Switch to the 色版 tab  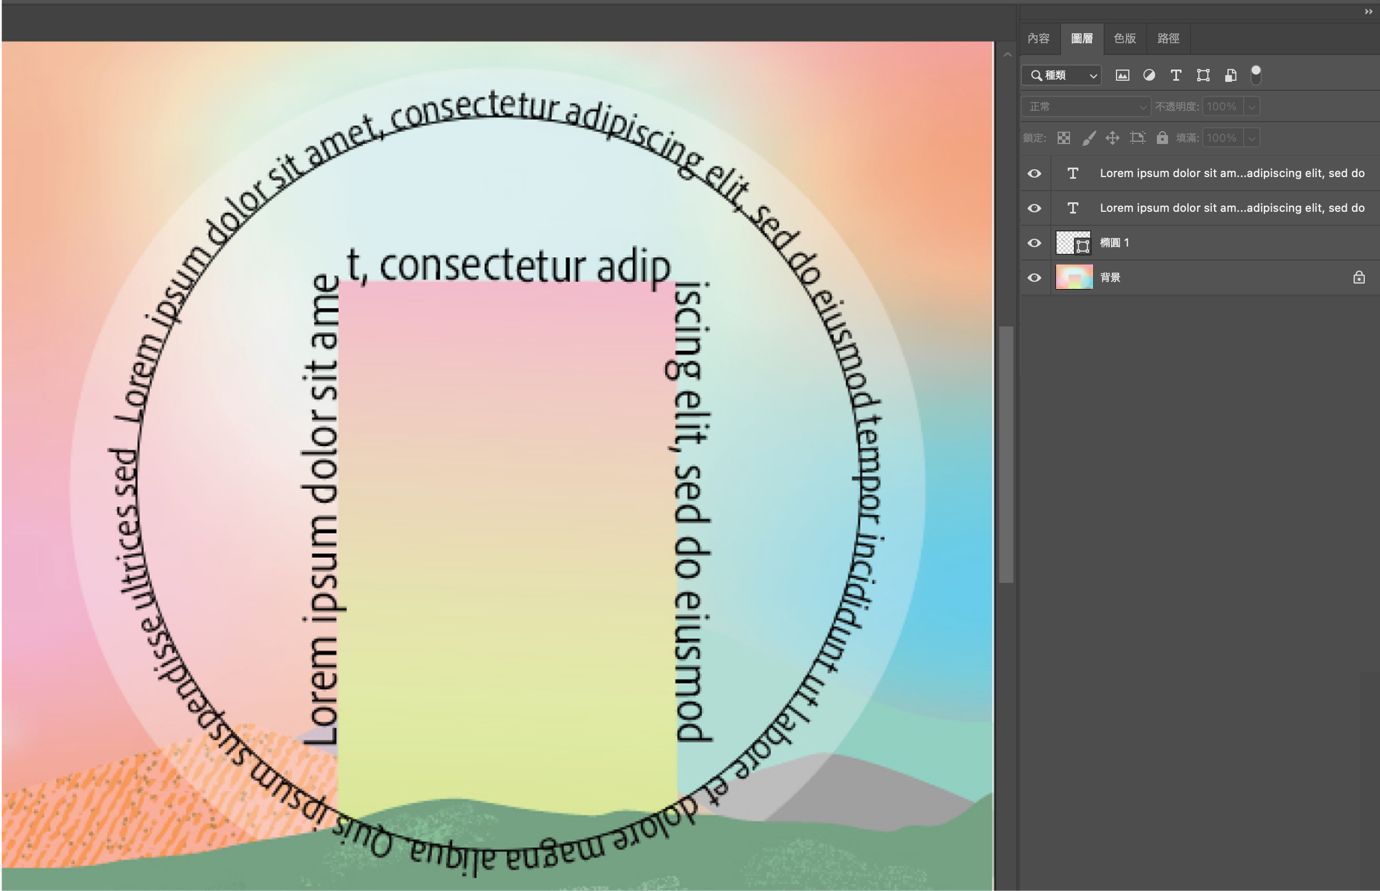click(1125, 38)
